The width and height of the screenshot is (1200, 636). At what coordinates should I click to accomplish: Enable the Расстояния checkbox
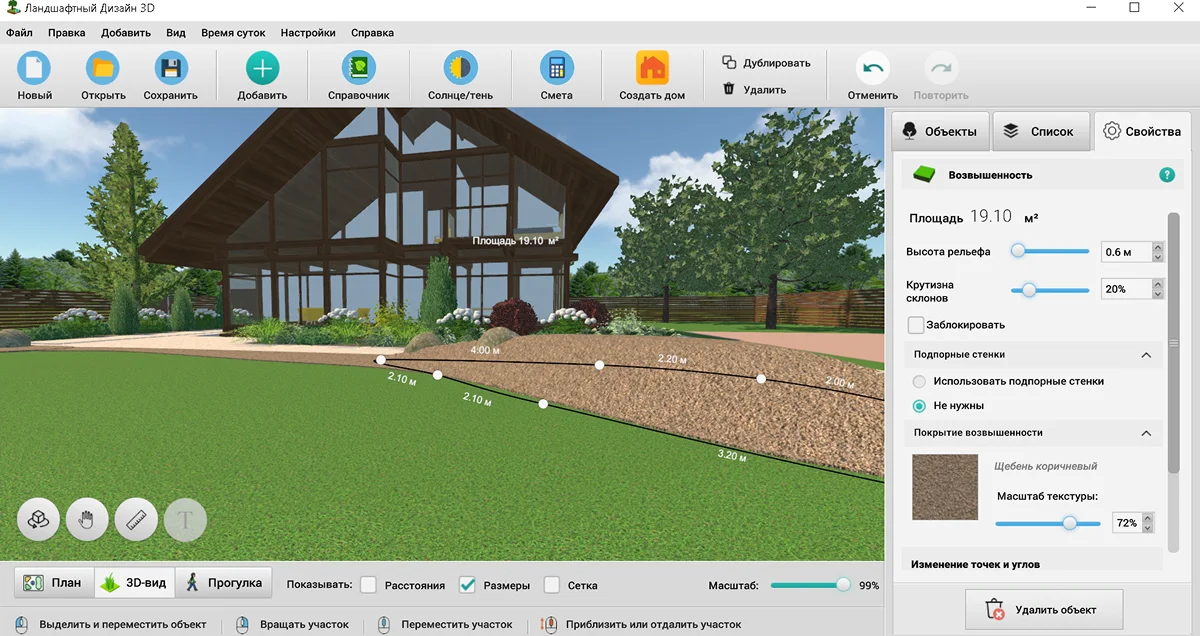coord(368,585)
